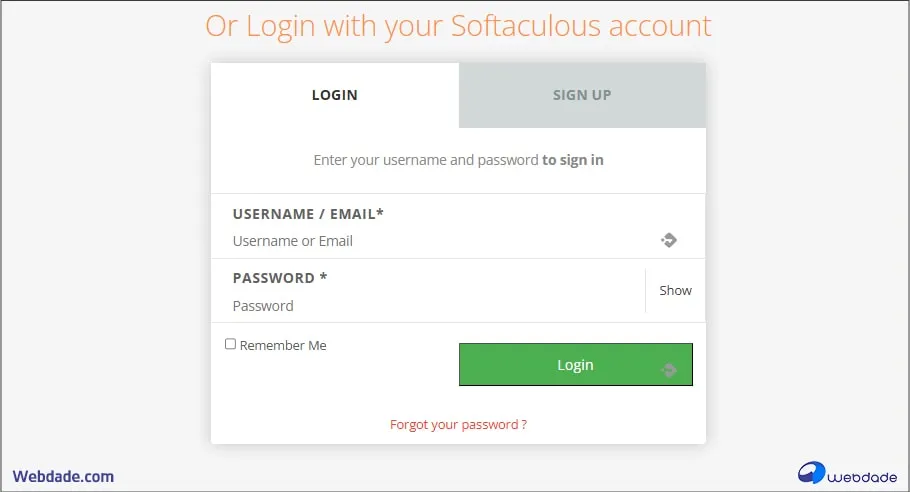Click the blue webdade logo icon
Viewport: 910px width, 492px height.
point(812,473)
